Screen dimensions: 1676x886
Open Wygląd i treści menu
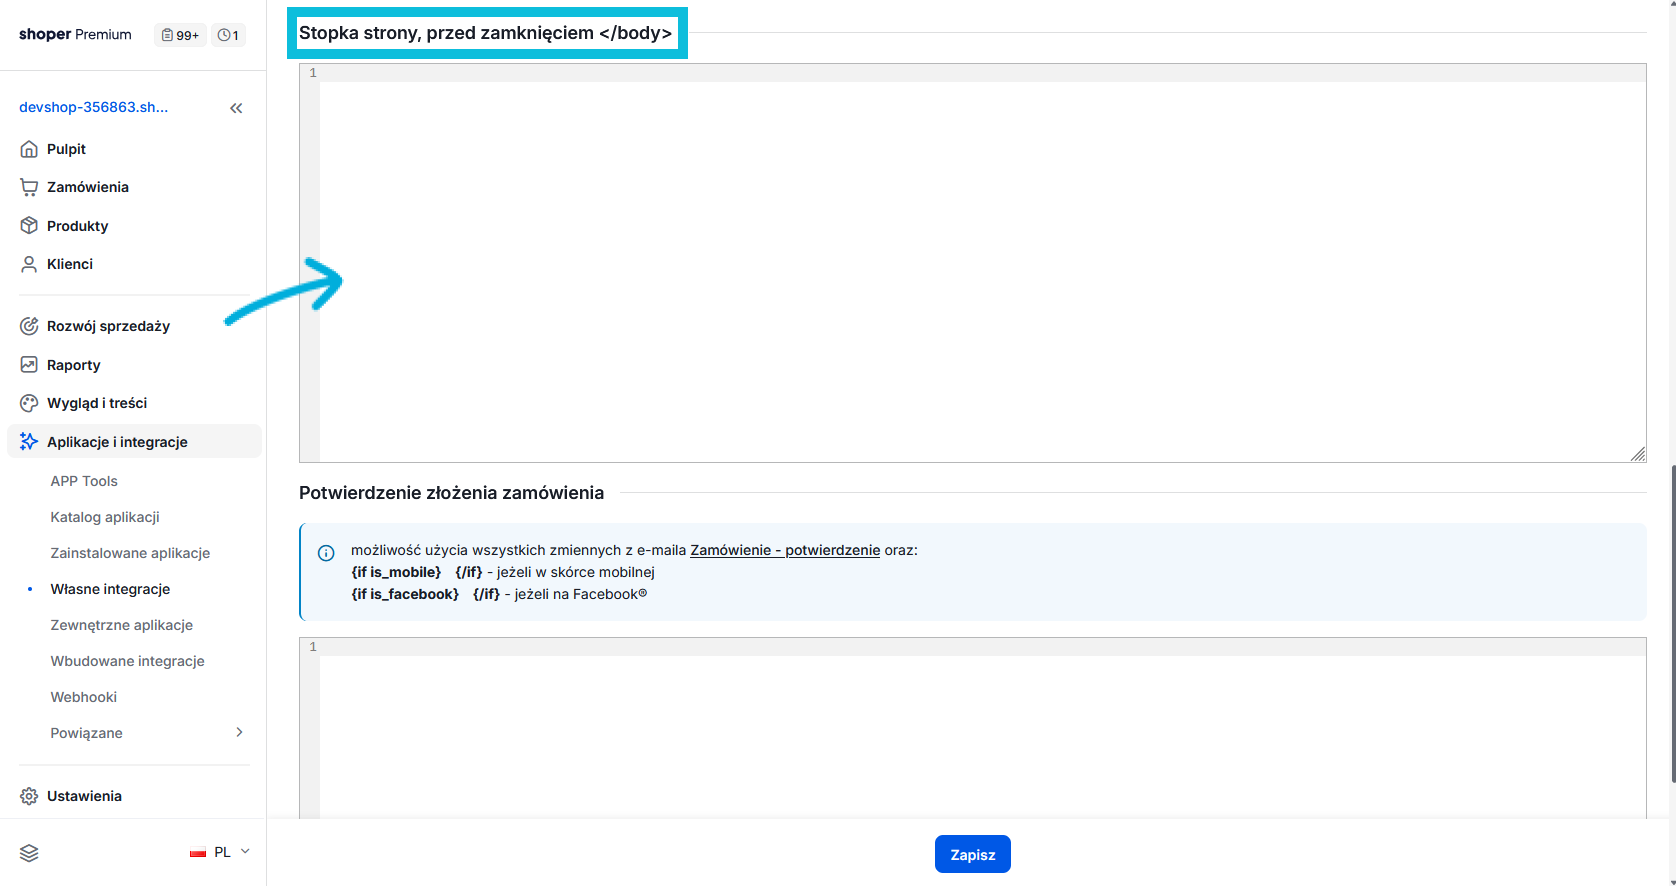[x=97, y=403]
